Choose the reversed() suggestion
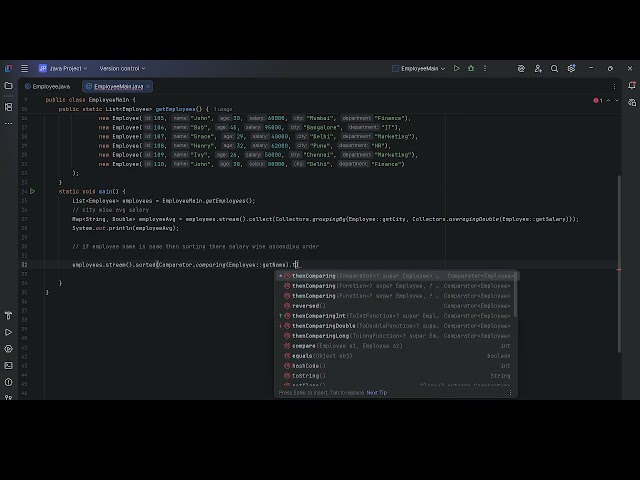The height and width of the screenshot is (480, 640). (397, 306)
